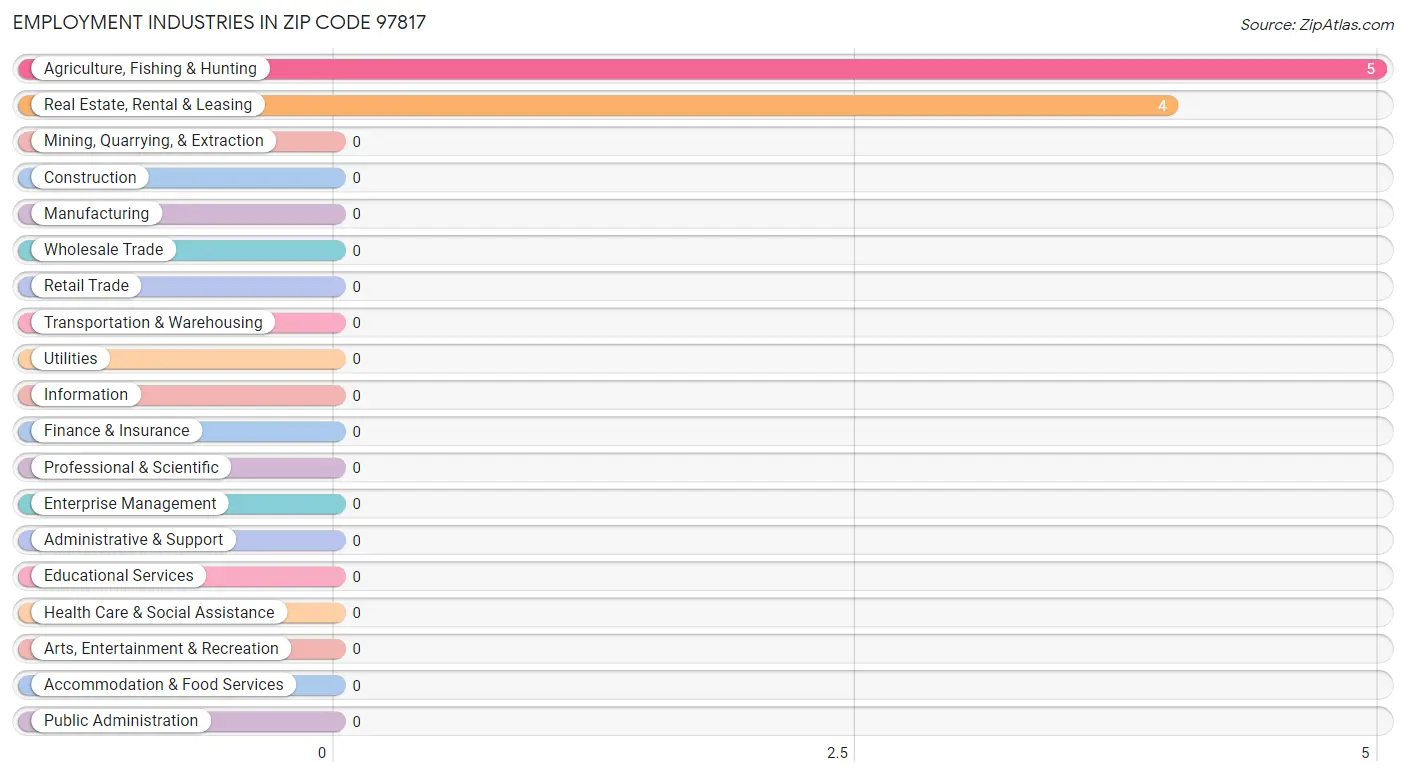Viewport: 1406px width, 776px height.
Task: Click the Real Estate, Rental & Leasing label
Action: [x=148, y=105]
